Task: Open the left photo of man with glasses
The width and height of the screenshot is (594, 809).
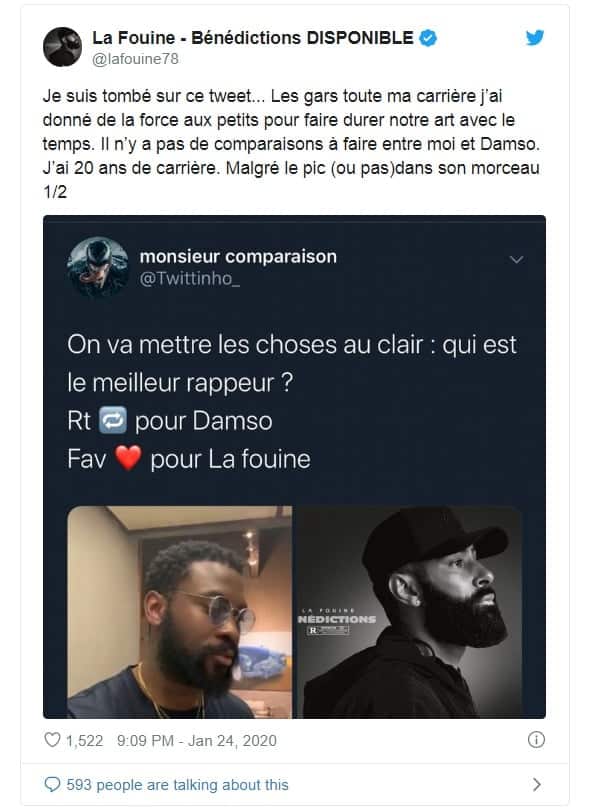Action: coord(180,612)
